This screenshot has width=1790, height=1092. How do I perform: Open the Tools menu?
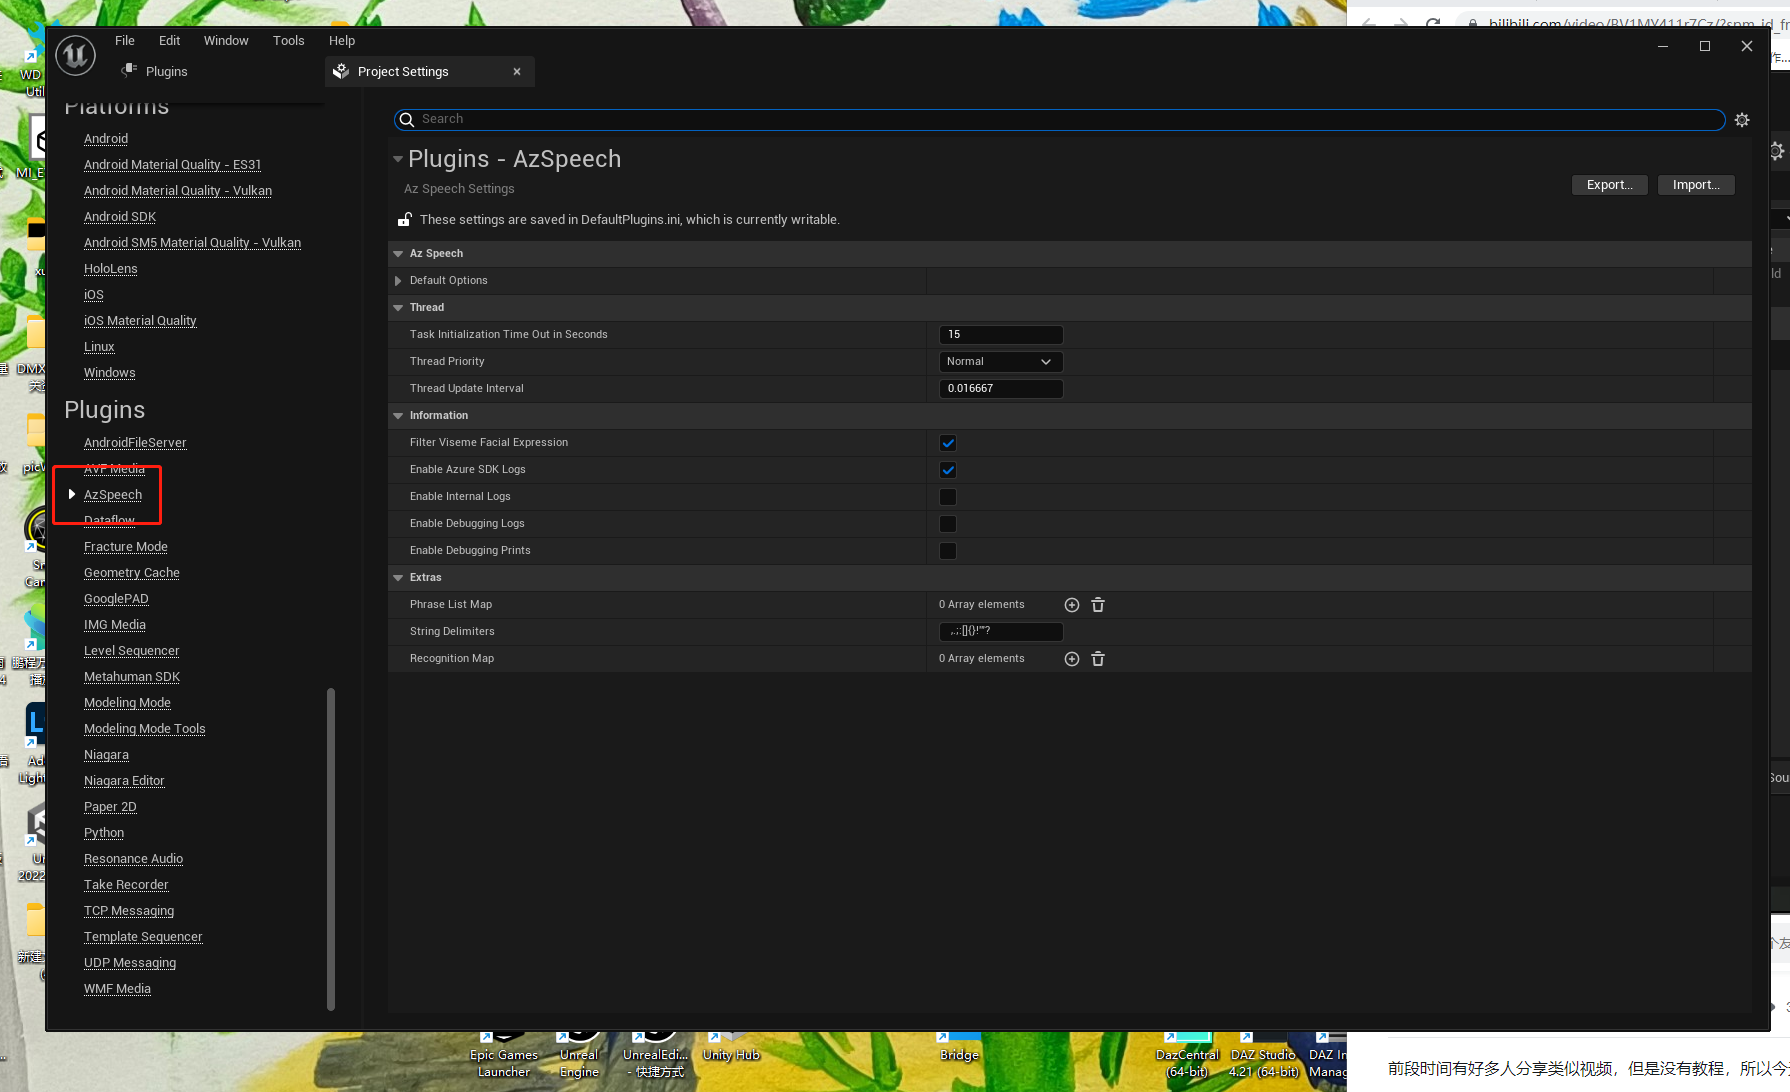(289, 41)
